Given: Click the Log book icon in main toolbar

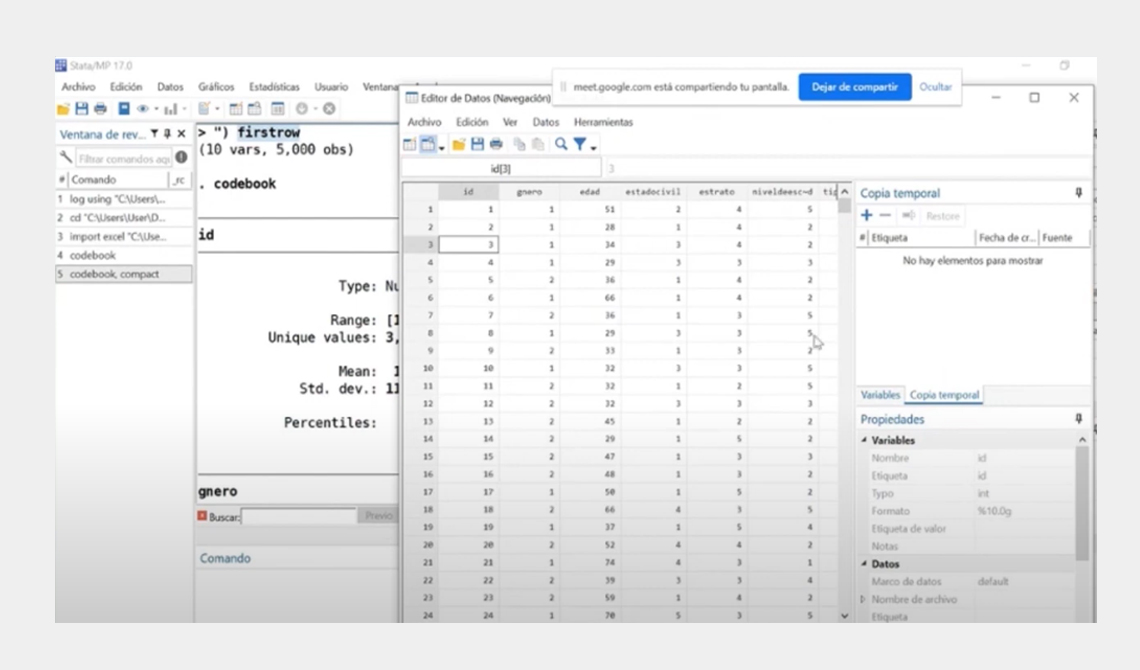Looking at the screenshot, I should click(124, 109).
